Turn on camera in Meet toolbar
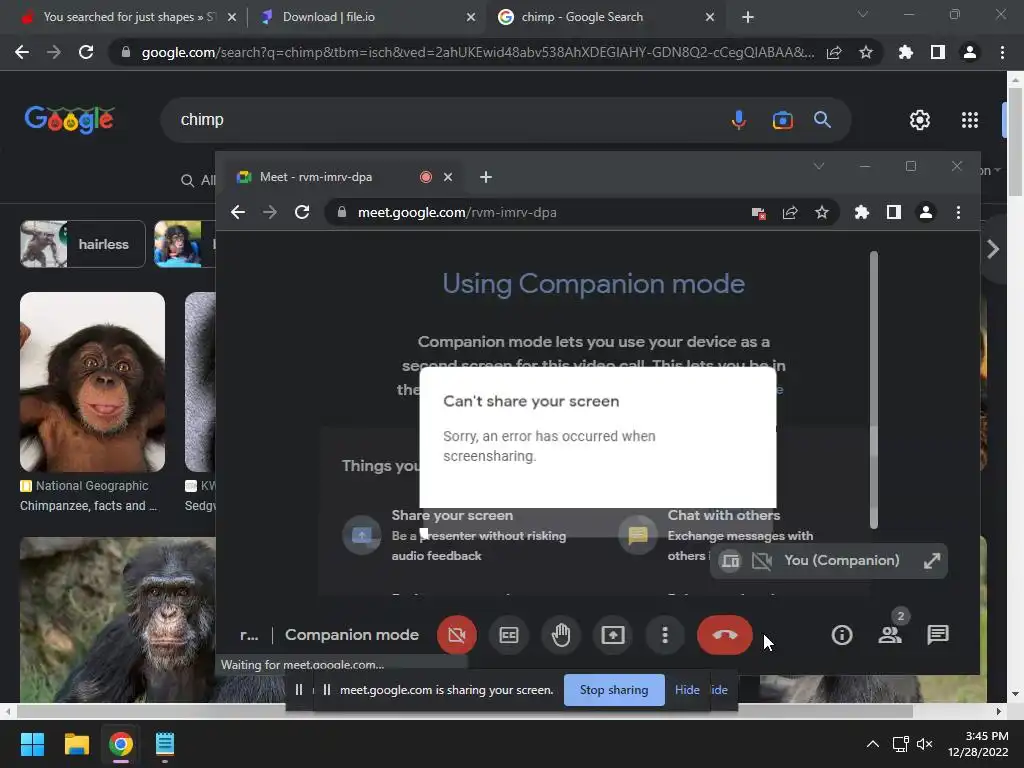The image size is (1024, 768). (456, 635)
